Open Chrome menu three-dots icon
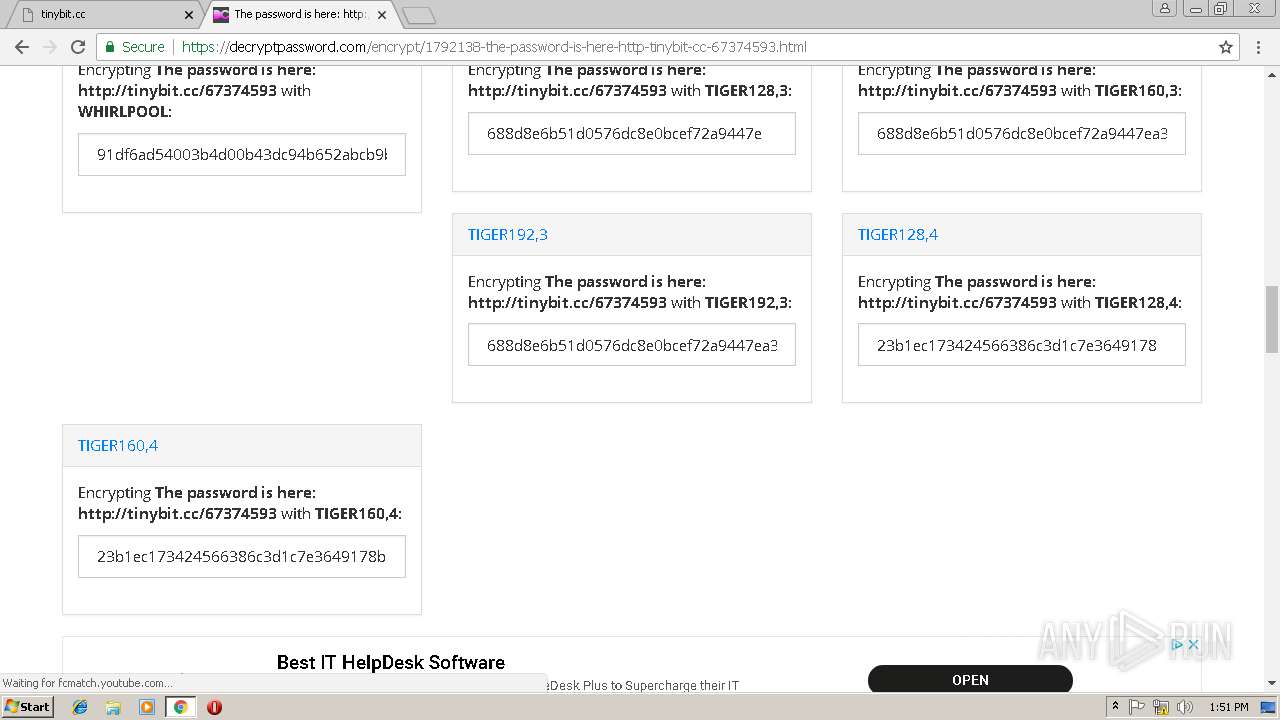The width and height of the screenshot is (1280, 720). [1258, 47]
